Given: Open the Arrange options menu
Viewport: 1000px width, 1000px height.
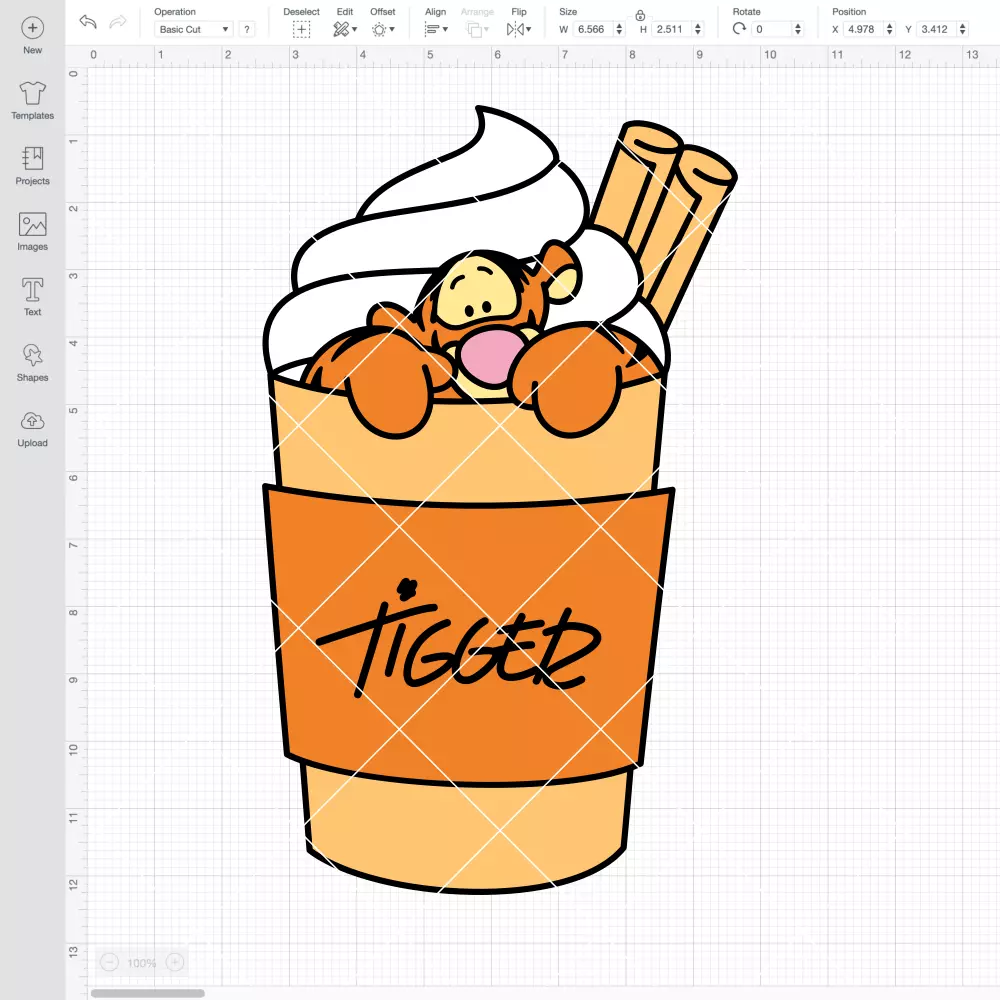Looking at the screenshot, I should click(x=477, y=29).
